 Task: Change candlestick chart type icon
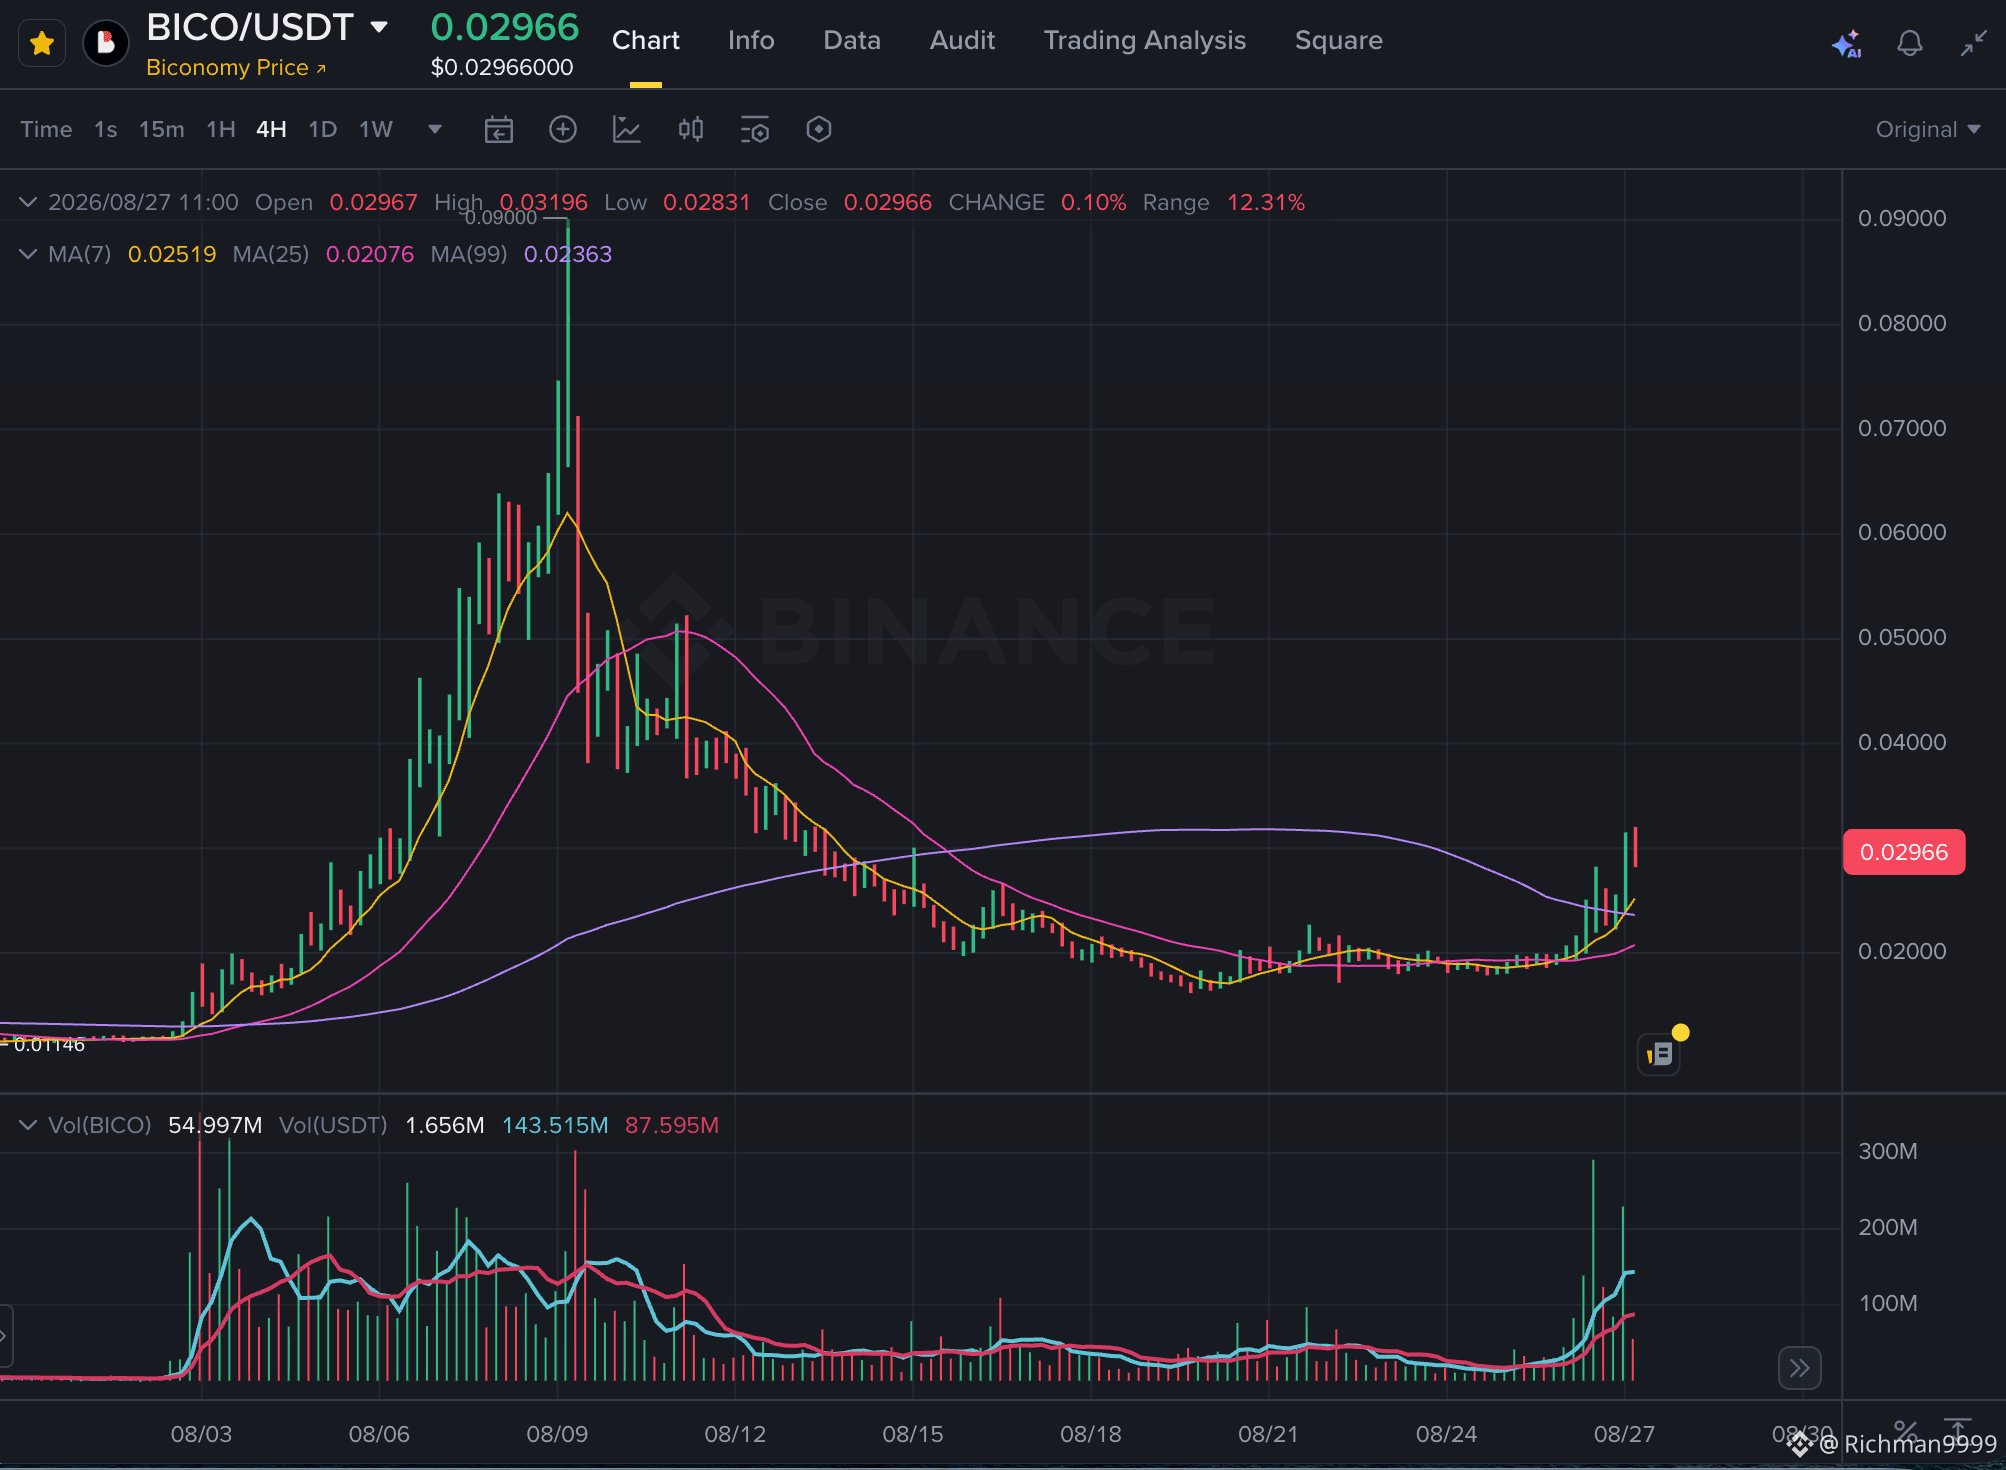(x=691, y=129)
